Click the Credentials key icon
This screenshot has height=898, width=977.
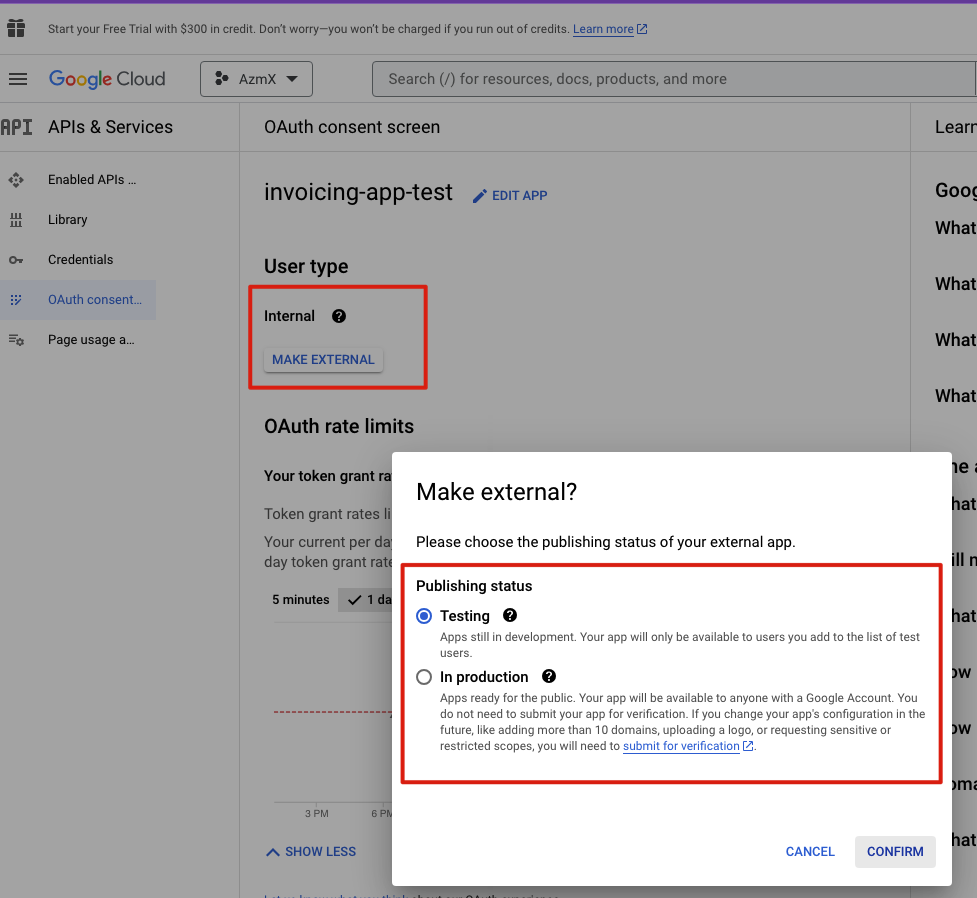[x=16, y=260]
